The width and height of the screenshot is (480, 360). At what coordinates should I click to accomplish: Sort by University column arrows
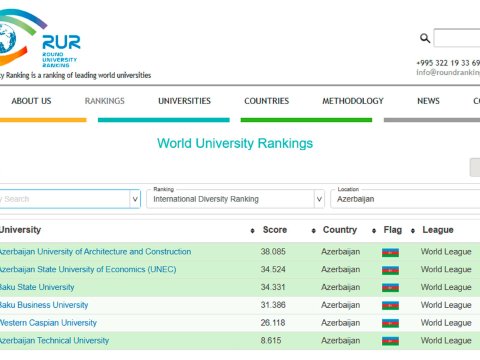[x=252, y=230]
